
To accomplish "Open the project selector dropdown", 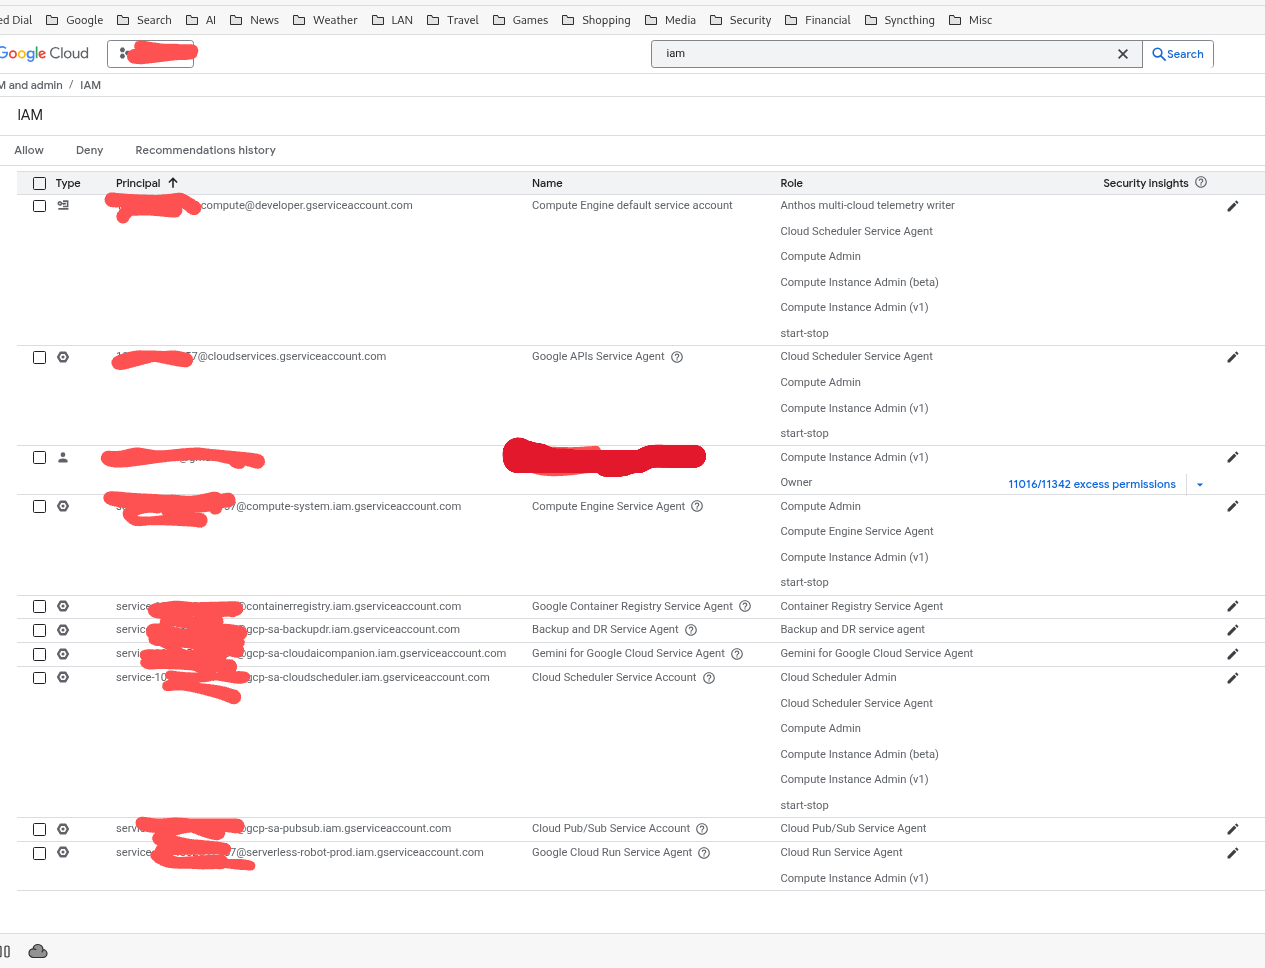I will (x=151, y=54).
